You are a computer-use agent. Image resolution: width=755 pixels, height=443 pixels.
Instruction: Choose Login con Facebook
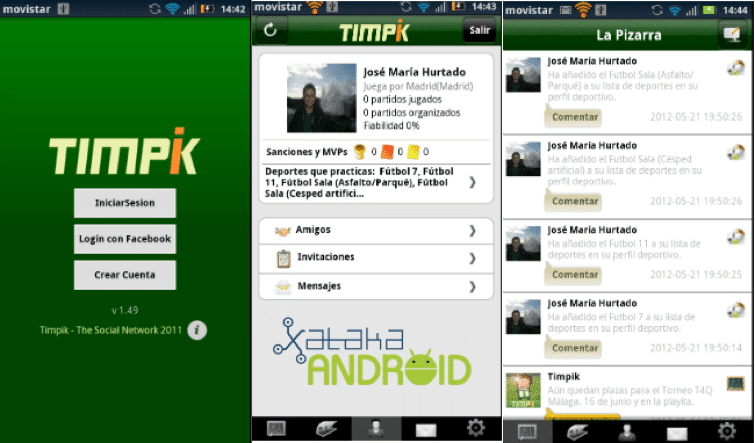125,239
